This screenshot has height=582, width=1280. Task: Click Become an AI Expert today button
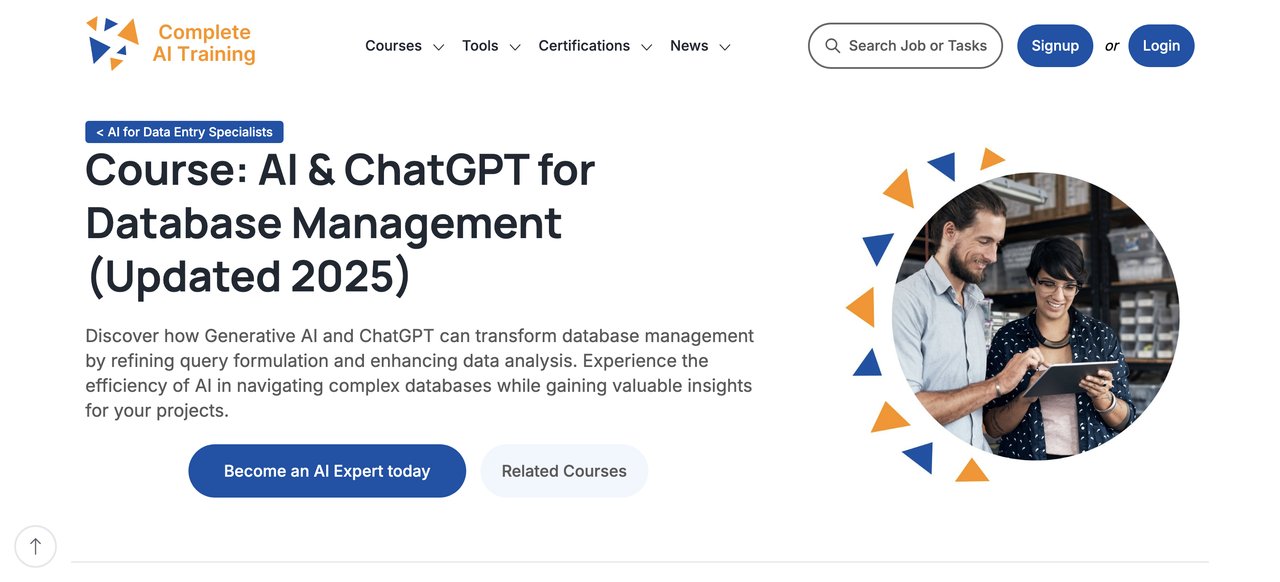[x=327, y=471]
